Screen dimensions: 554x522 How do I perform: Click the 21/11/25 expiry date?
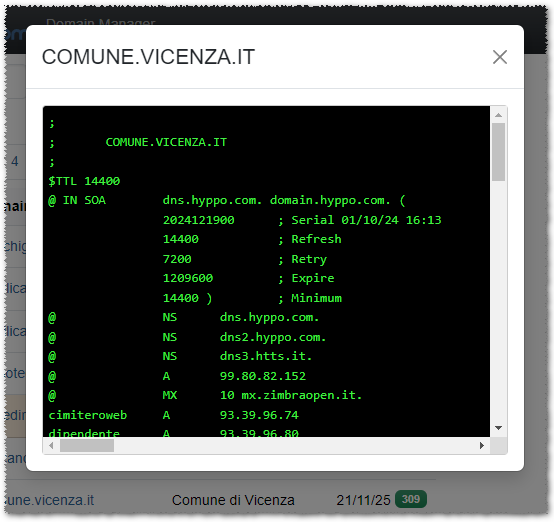point(363,500)
